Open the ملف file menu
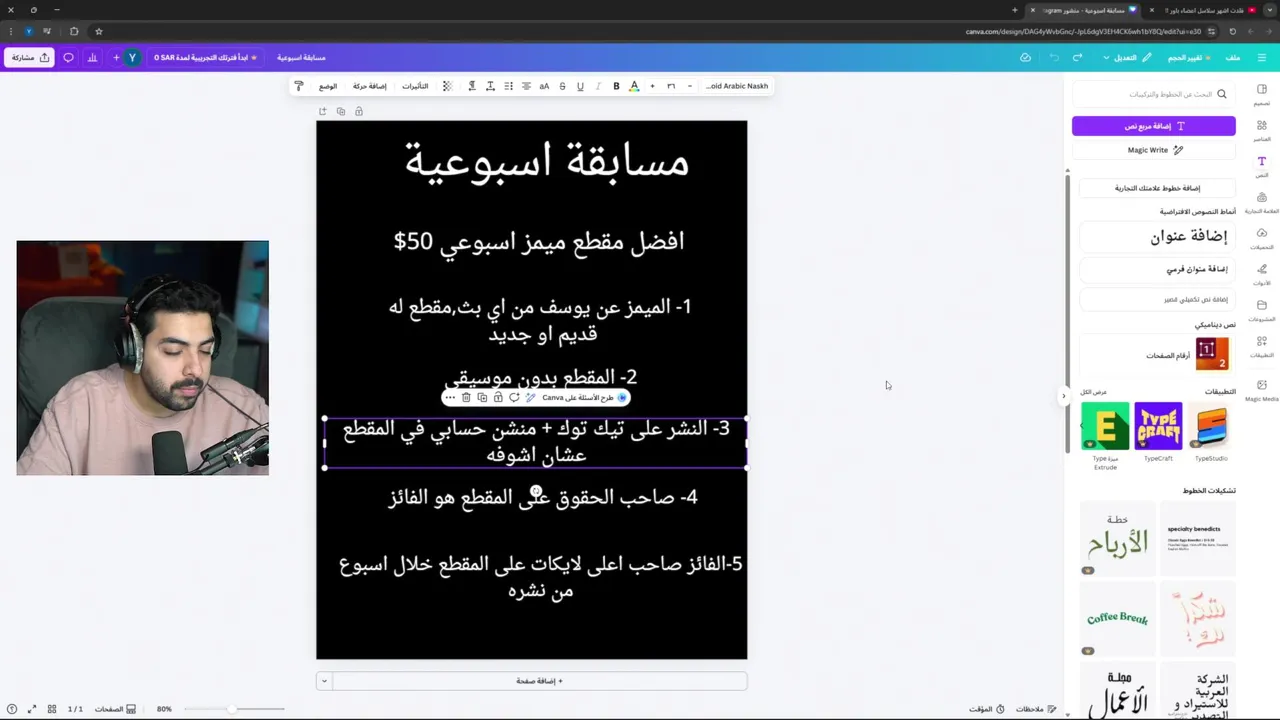This screenshot has width=1280, height=720. point(1233,57)
